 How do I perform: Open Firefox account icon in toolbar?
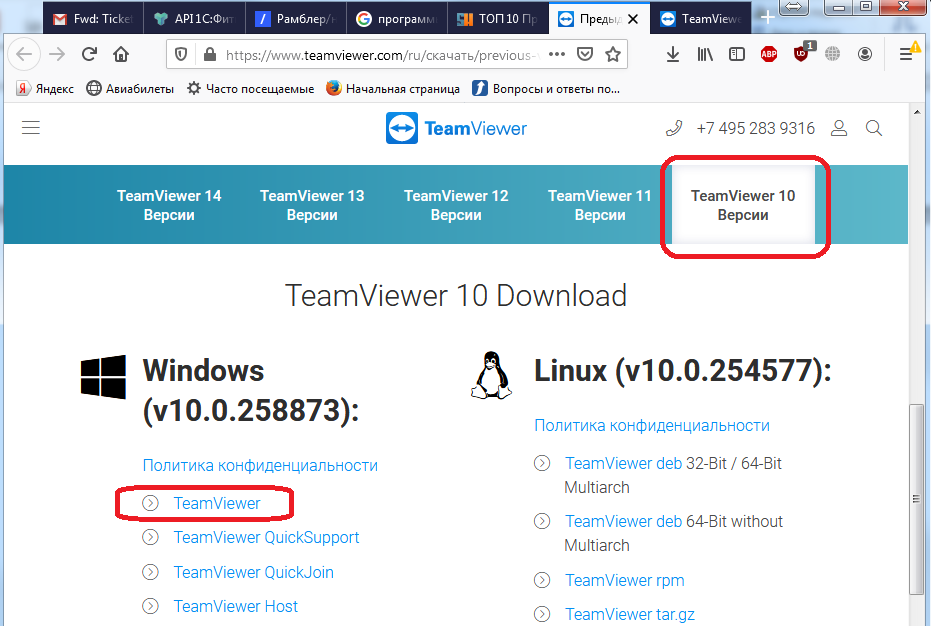(865, 55)
